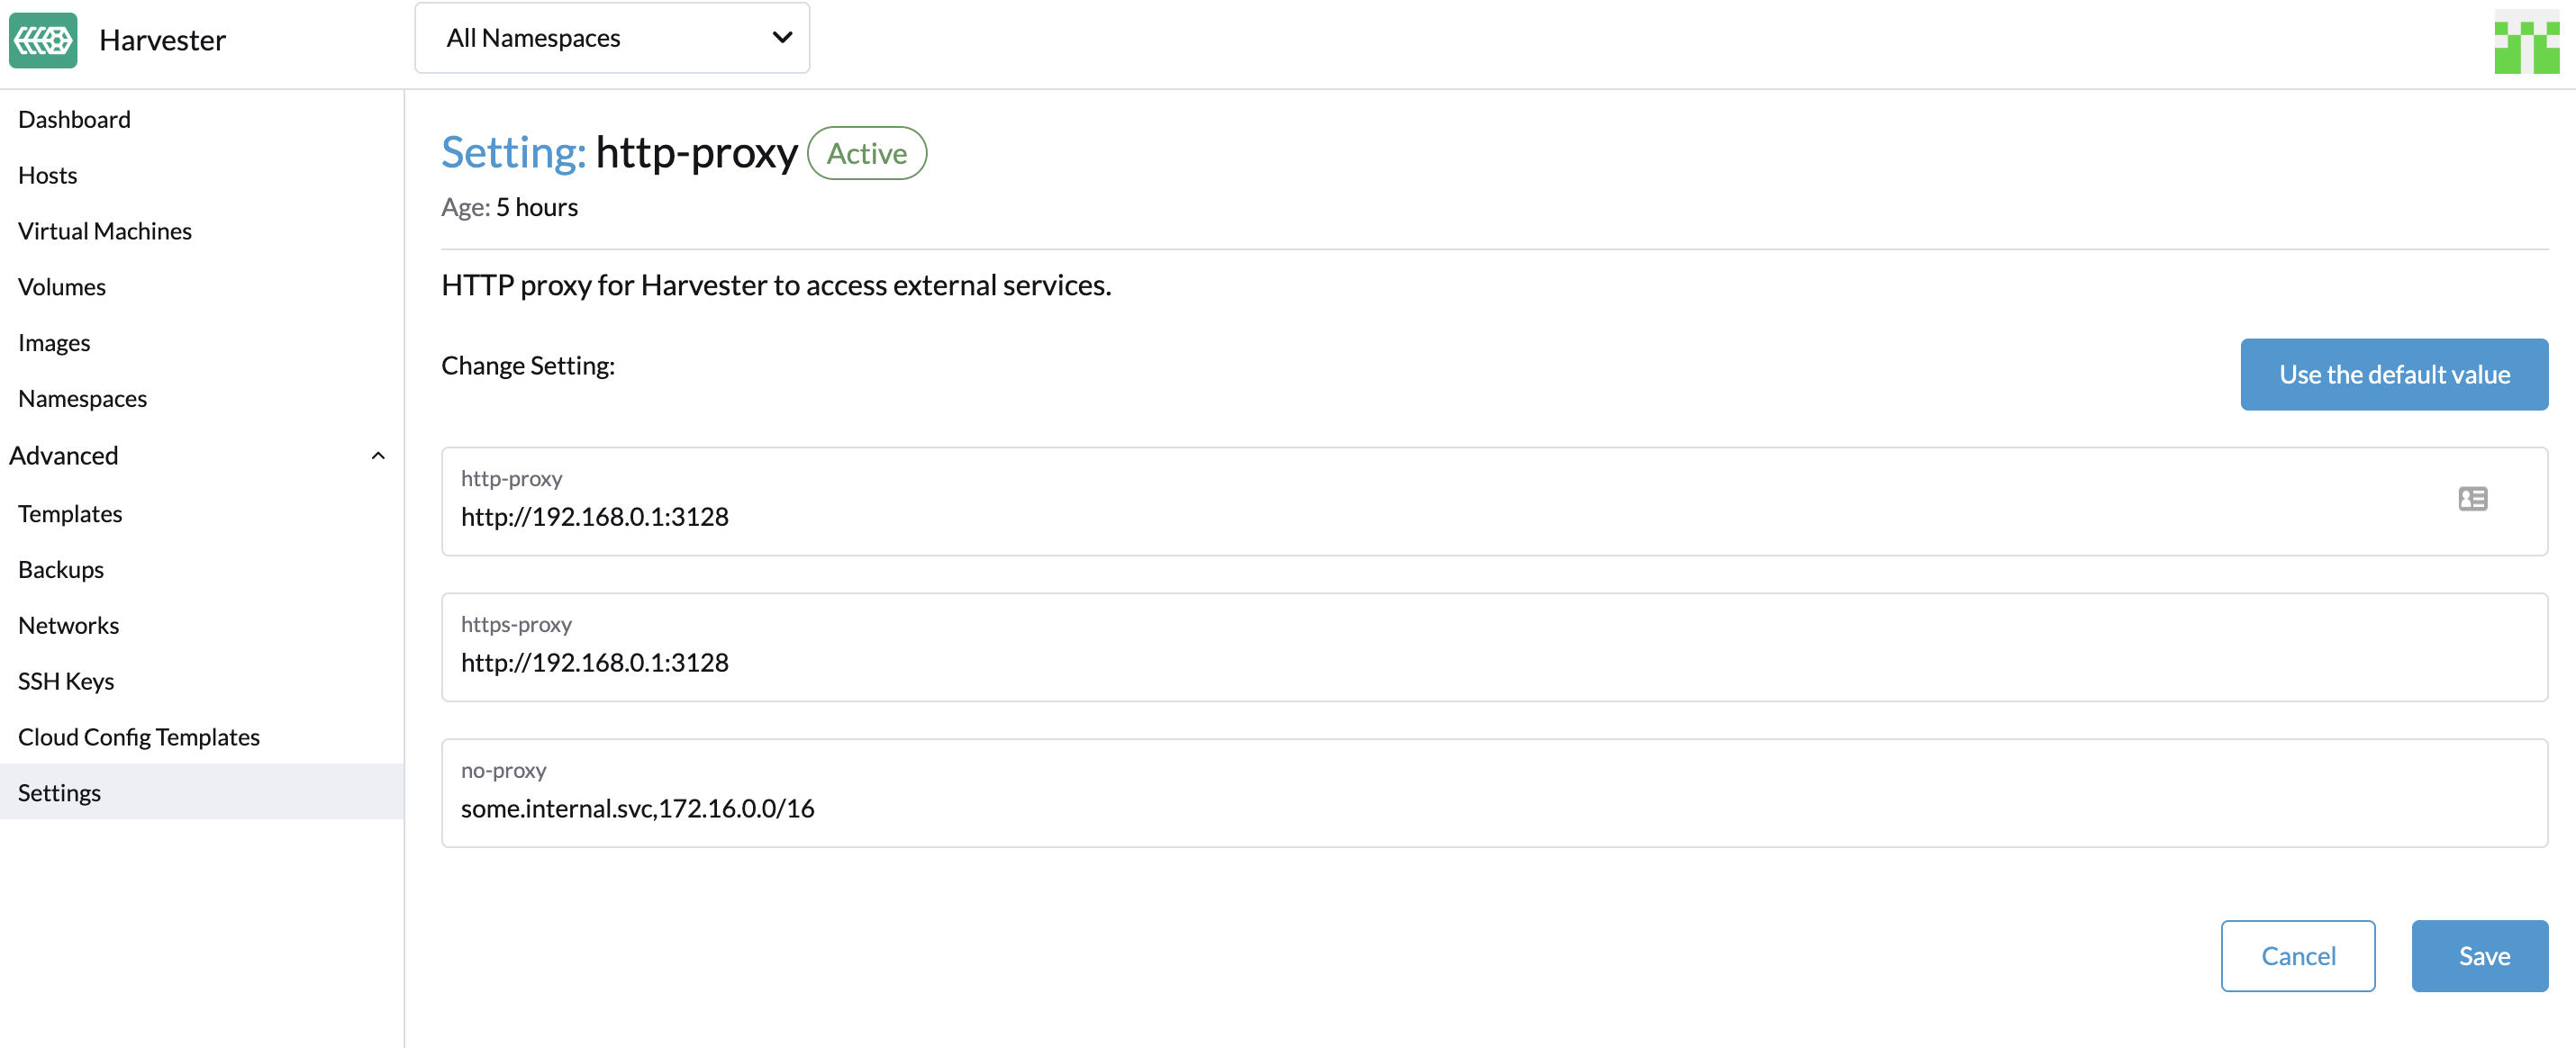Screen dimensions: 2576x1048
Task: Navigate to Backups section
Action: (x=60, y=568)
